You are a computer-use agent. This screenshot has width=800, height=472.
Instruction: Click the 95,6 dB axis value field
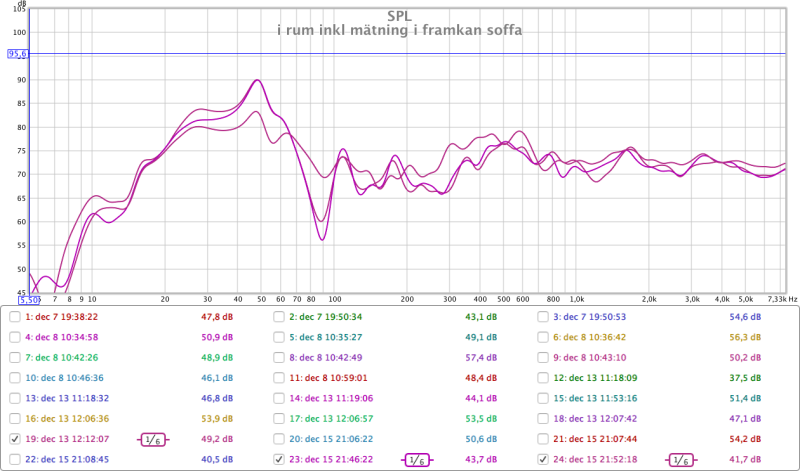click(18, 54)
